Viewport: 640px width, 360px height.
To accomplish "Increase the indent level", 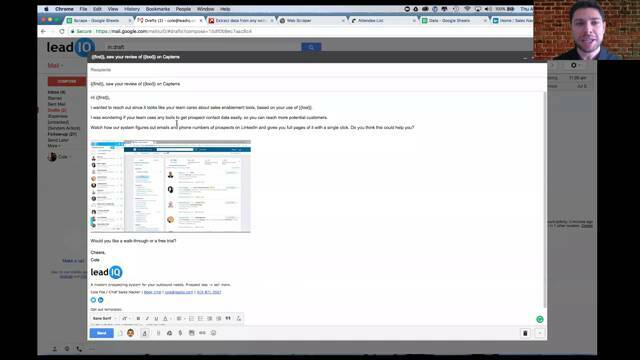I will (x=219, y=318).
